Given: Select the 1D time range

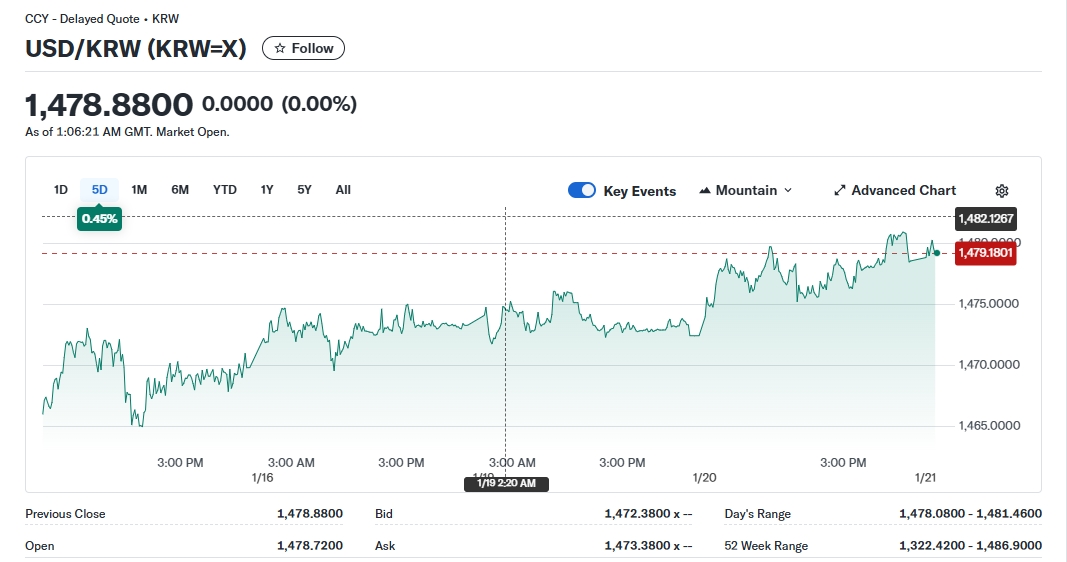Looking at the screenshot, I should click(61, 190).
